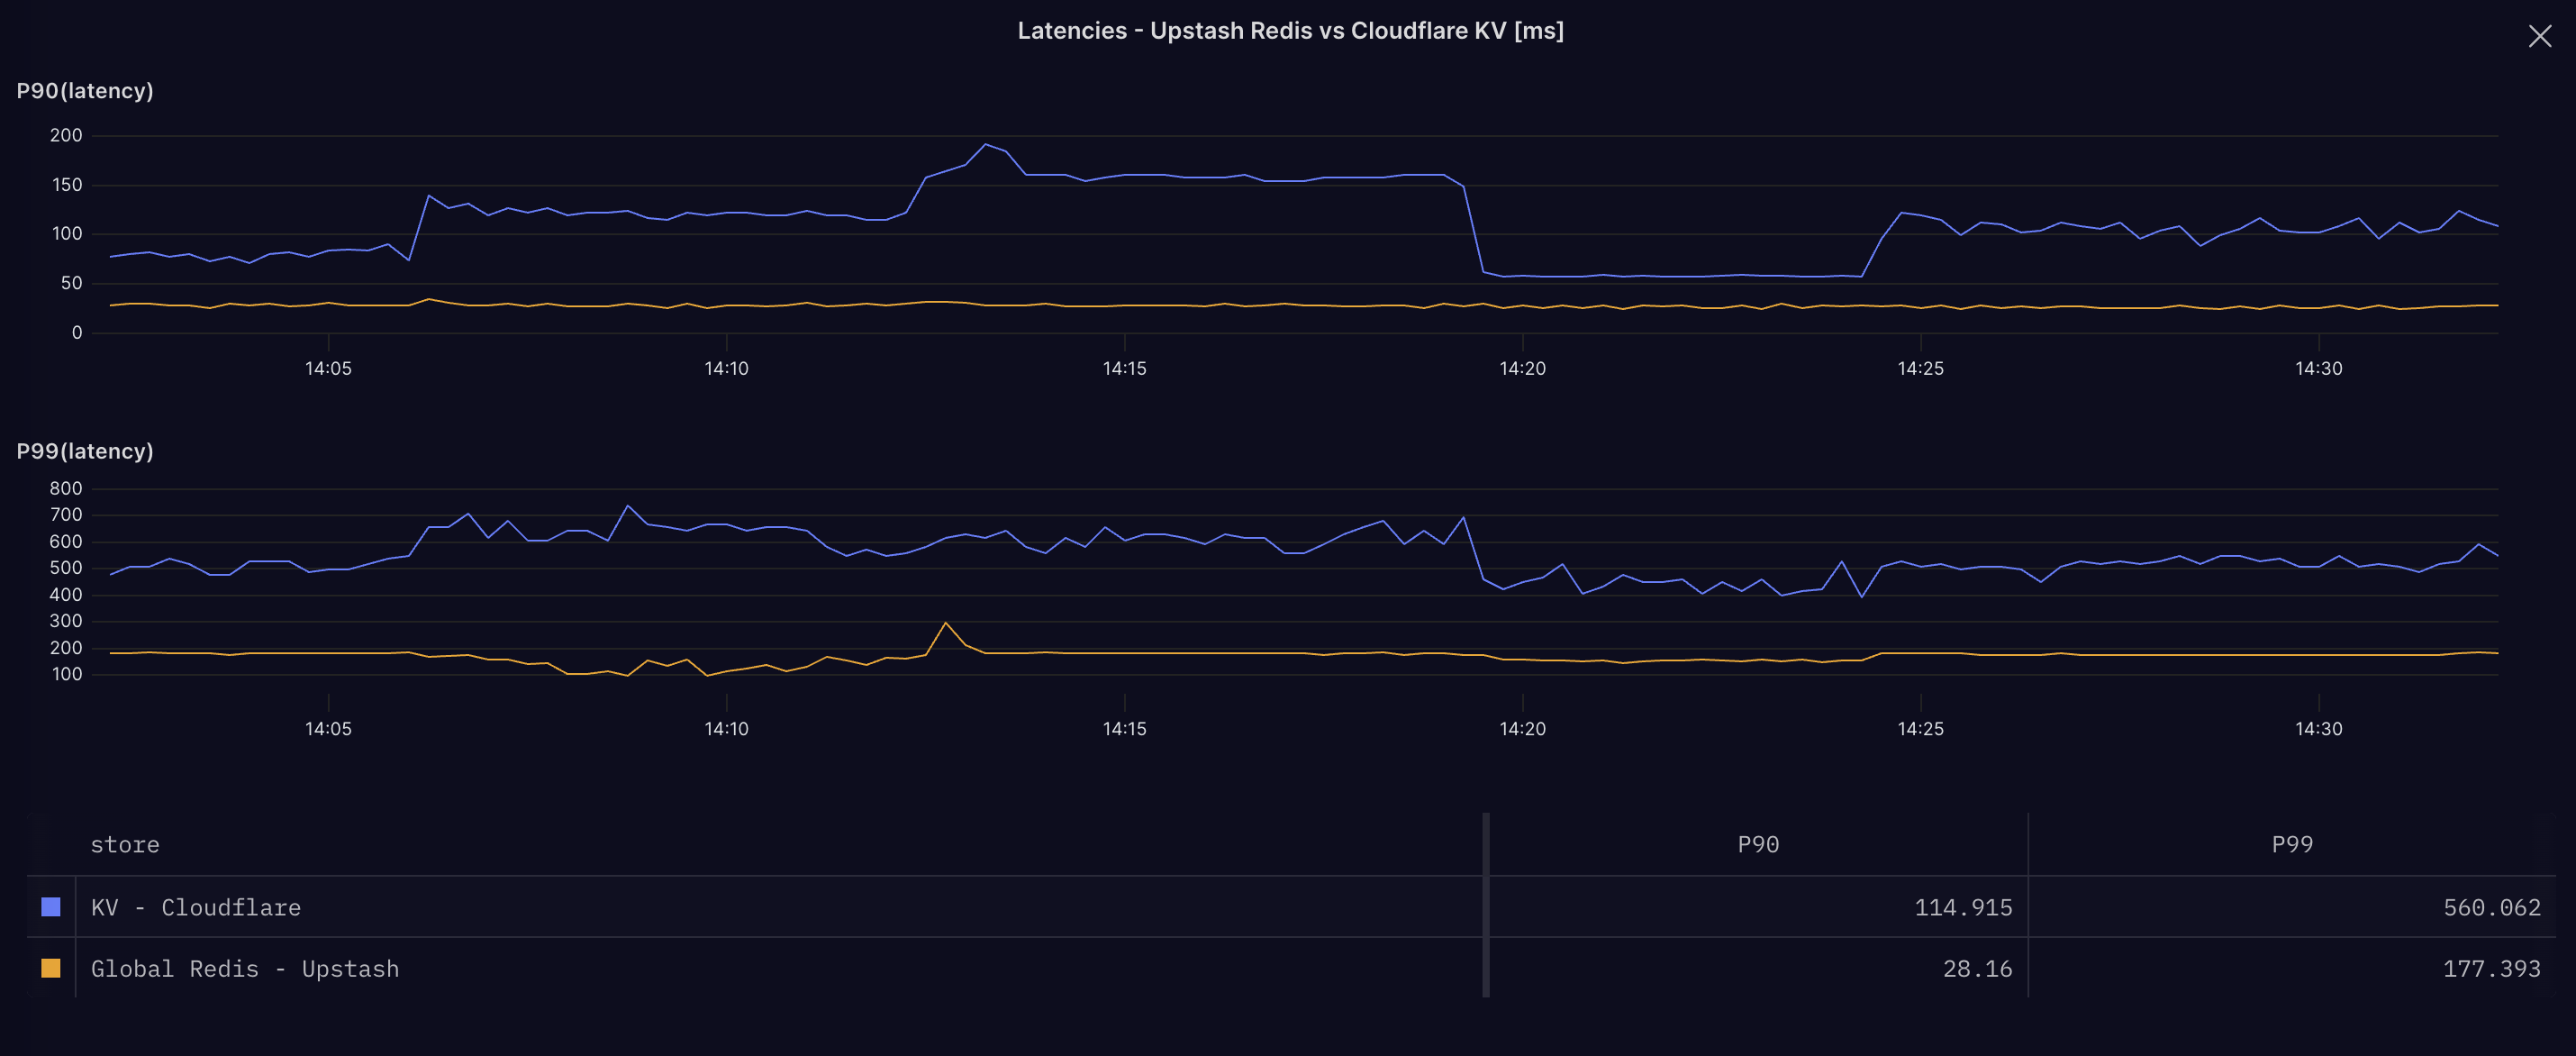Click the 14:10 marker on P99 chart
The width and height of the screenshot is (2576, 1056).
pyautogui.click(x=726, y=729)
